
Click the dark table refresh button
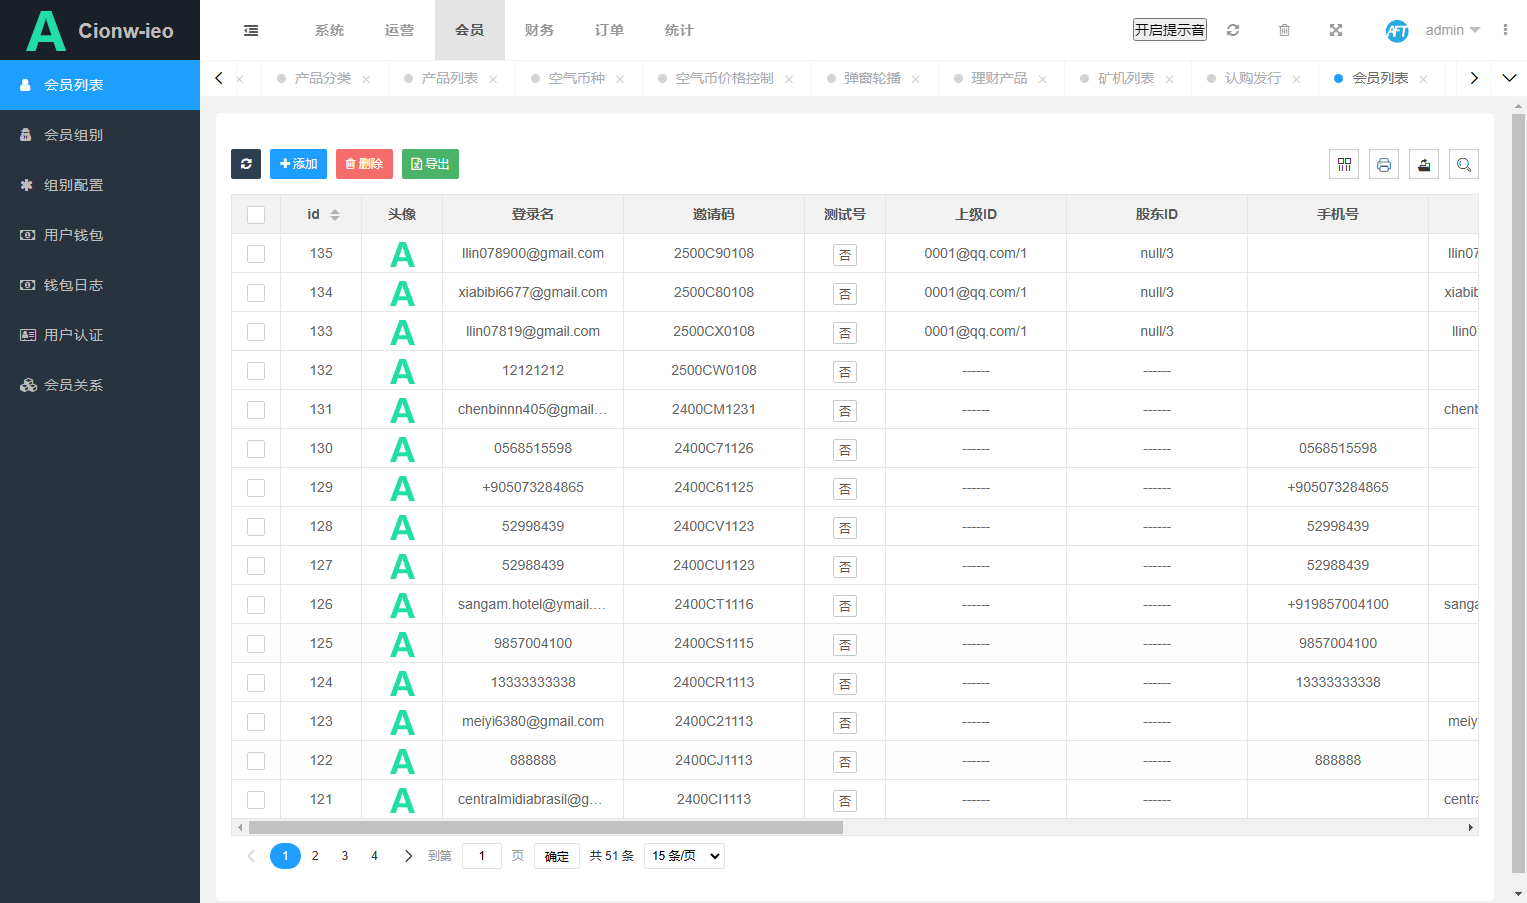click(246, 164)
